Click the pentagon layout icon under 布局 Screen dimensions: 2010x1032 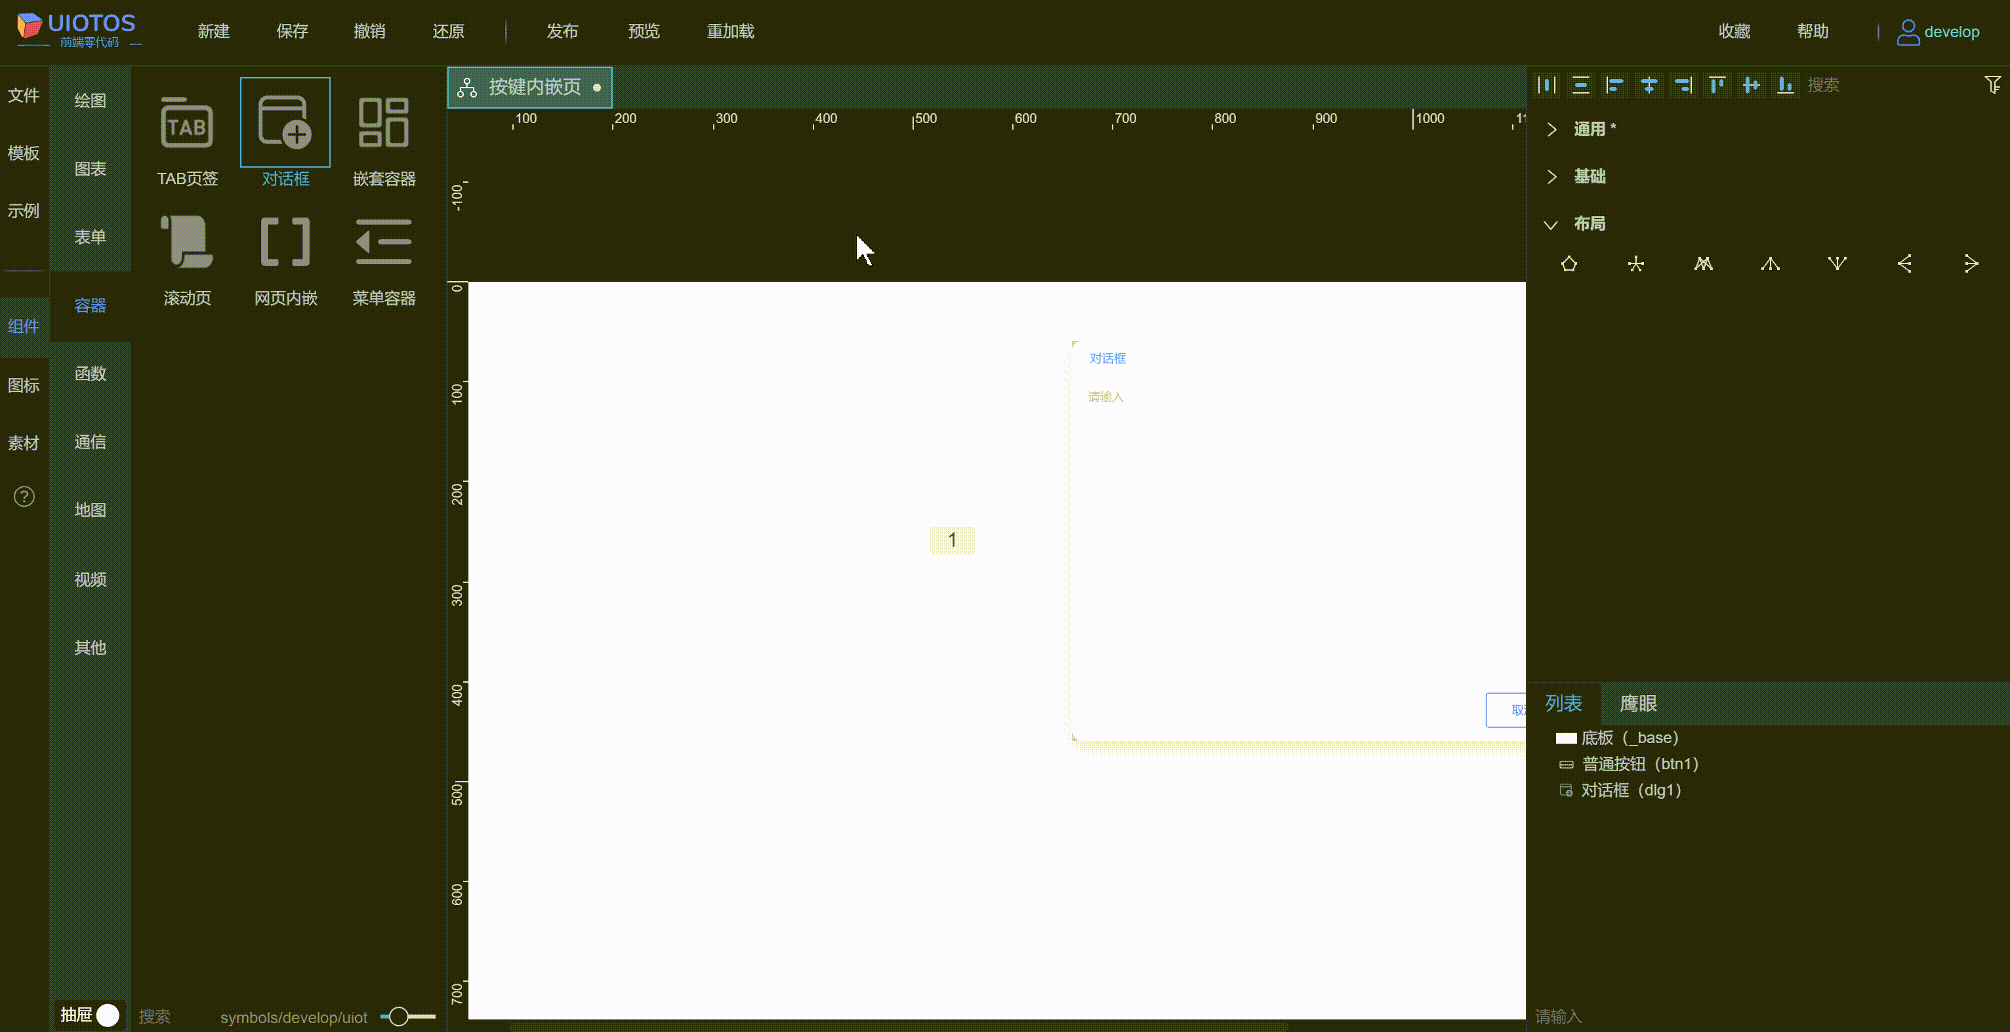coord(1570,263)
